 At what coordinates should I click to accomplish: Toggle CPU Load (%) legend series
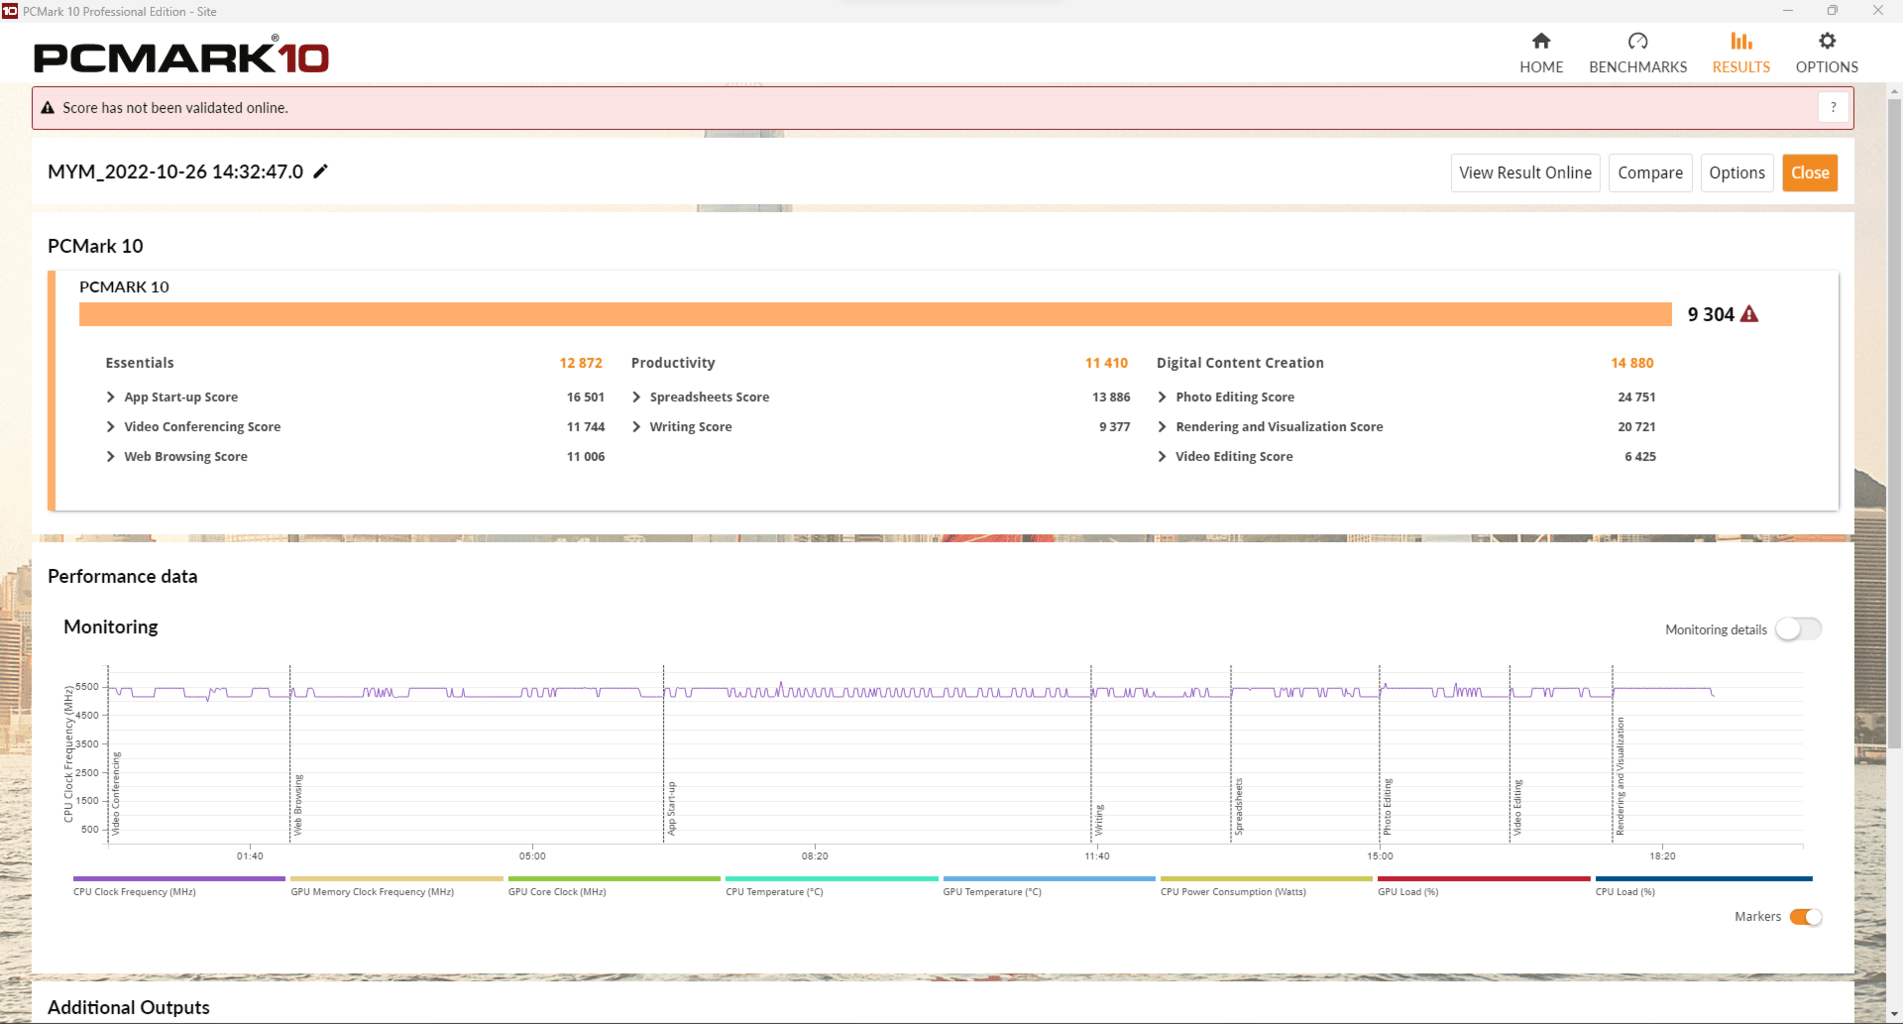click(x=1704, y=885)
